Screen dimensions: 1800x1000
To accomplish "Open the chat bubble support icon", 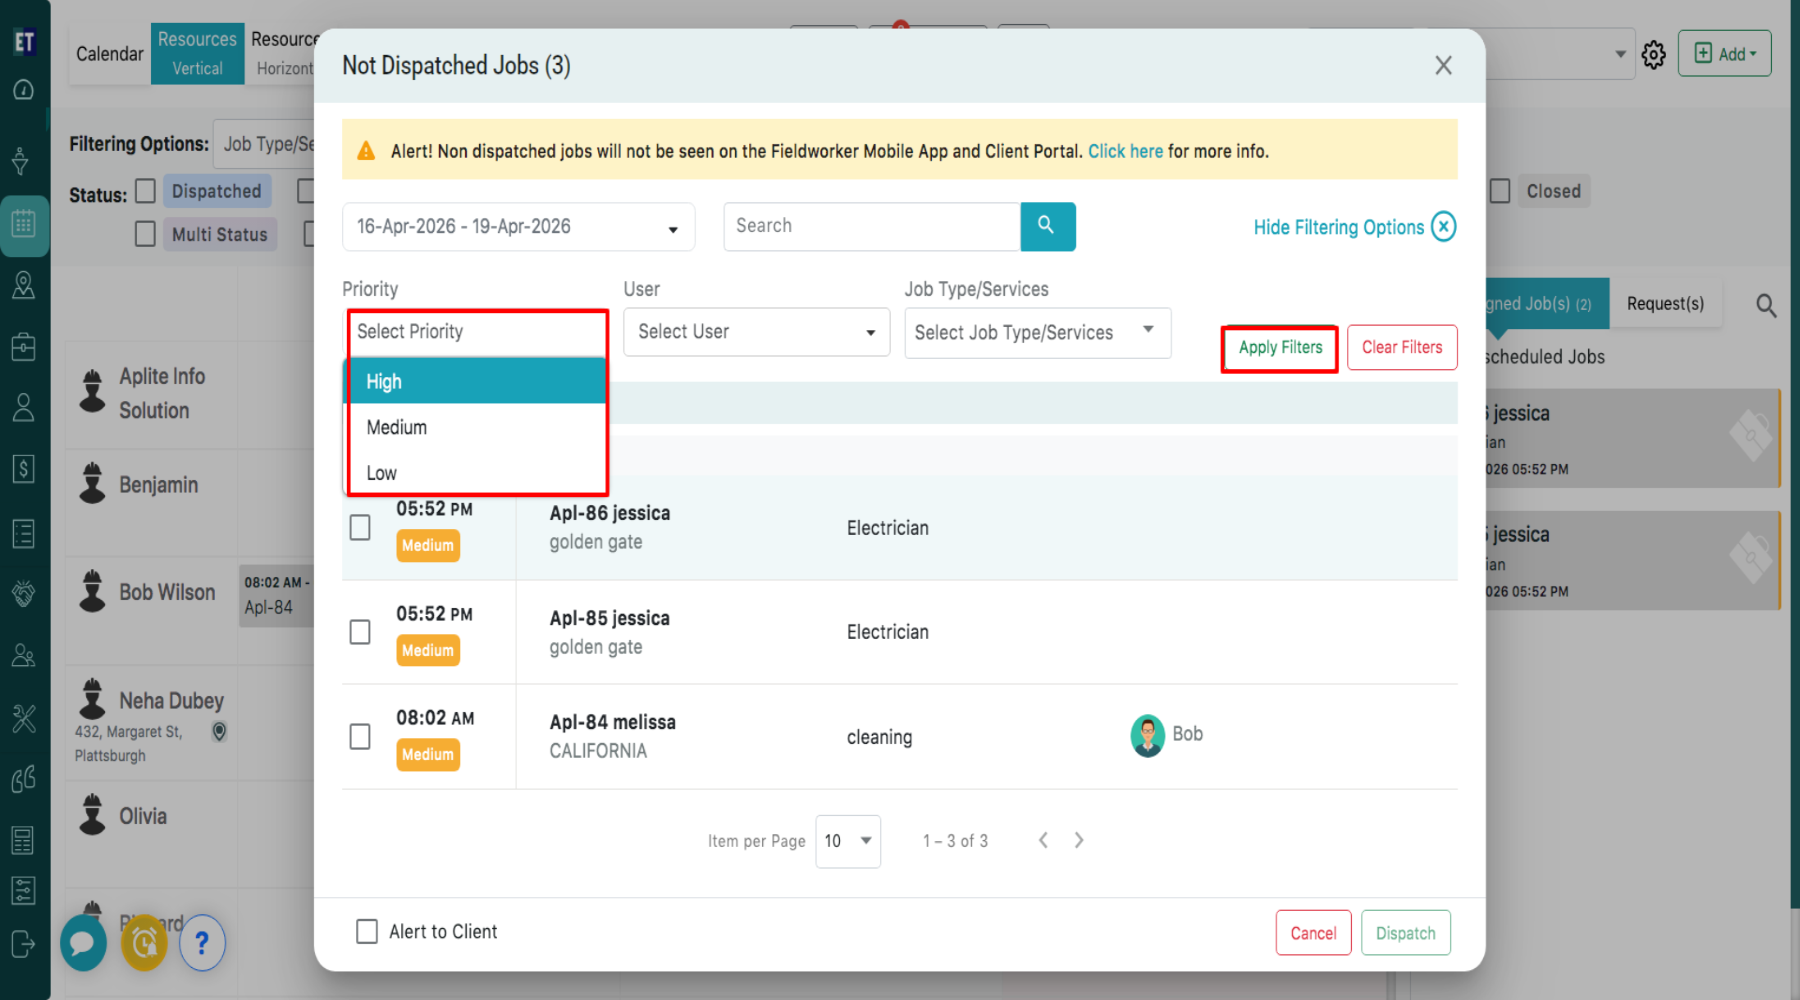I will pos(83,942).
